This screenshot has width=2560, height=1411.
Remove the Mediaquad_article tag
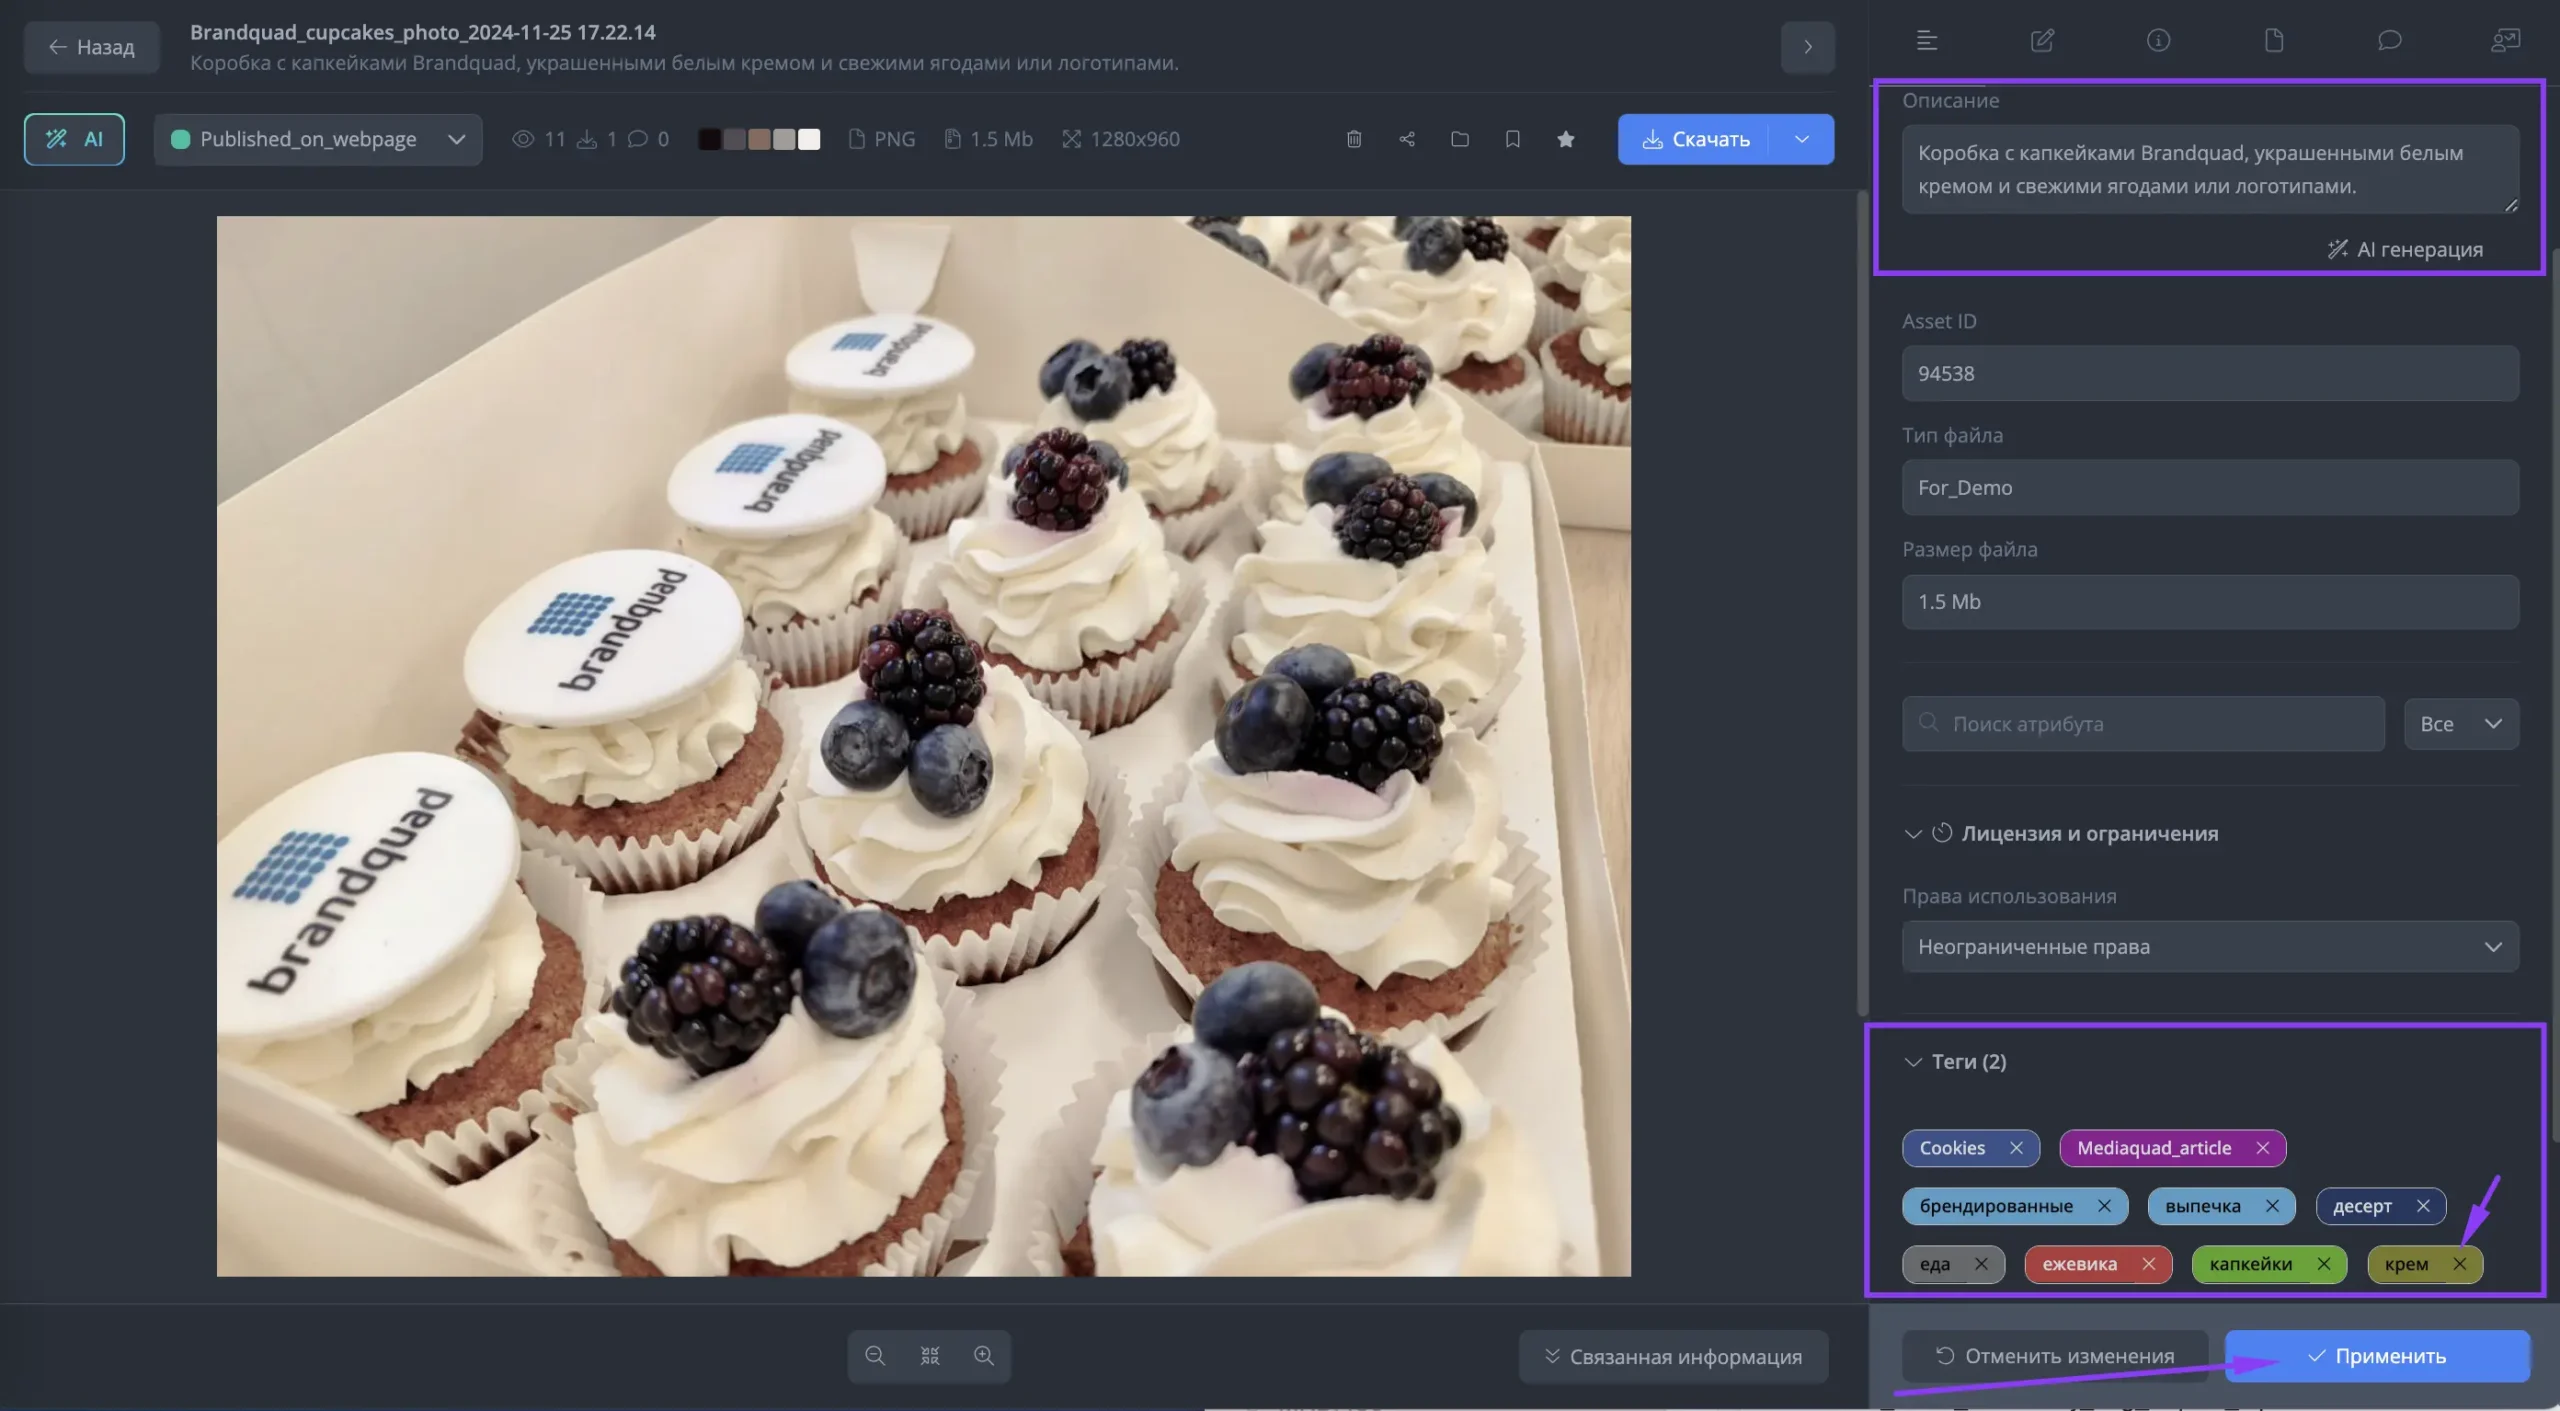2263,1148
